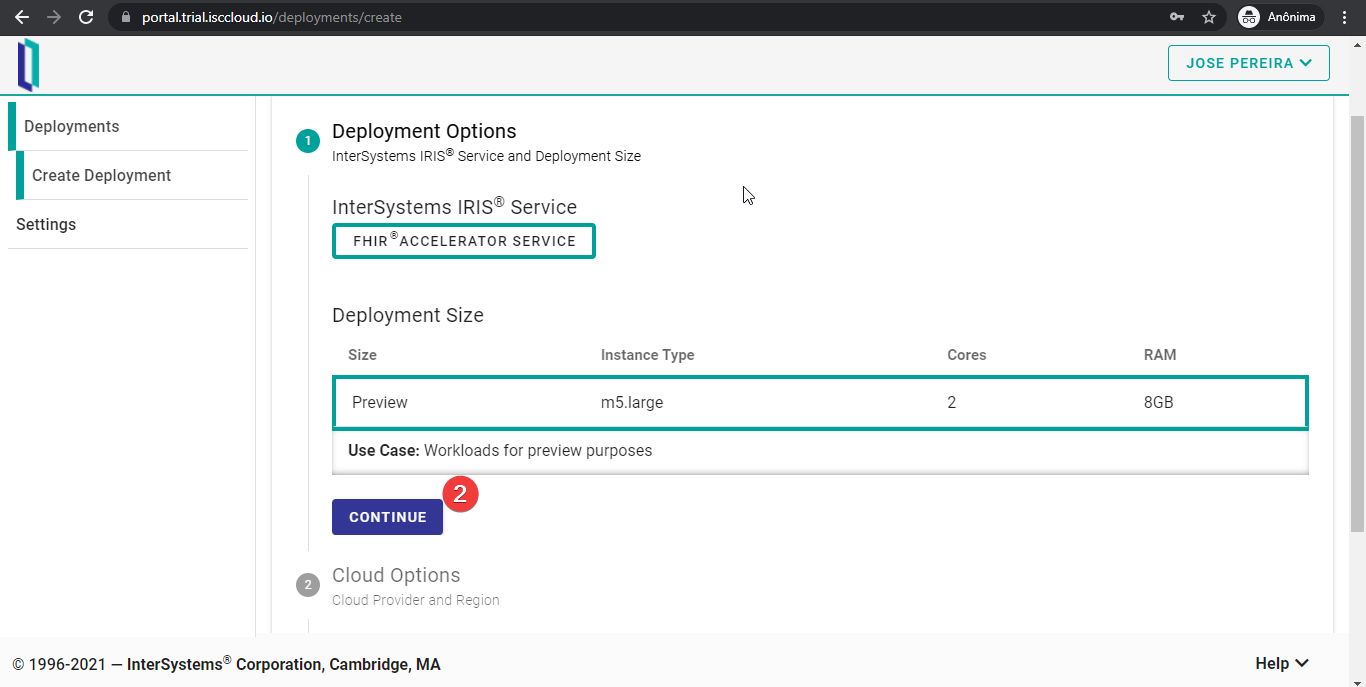Open the saved passwords key icon
Viewport: 1366px width, 687px height.
[1177, 17]
